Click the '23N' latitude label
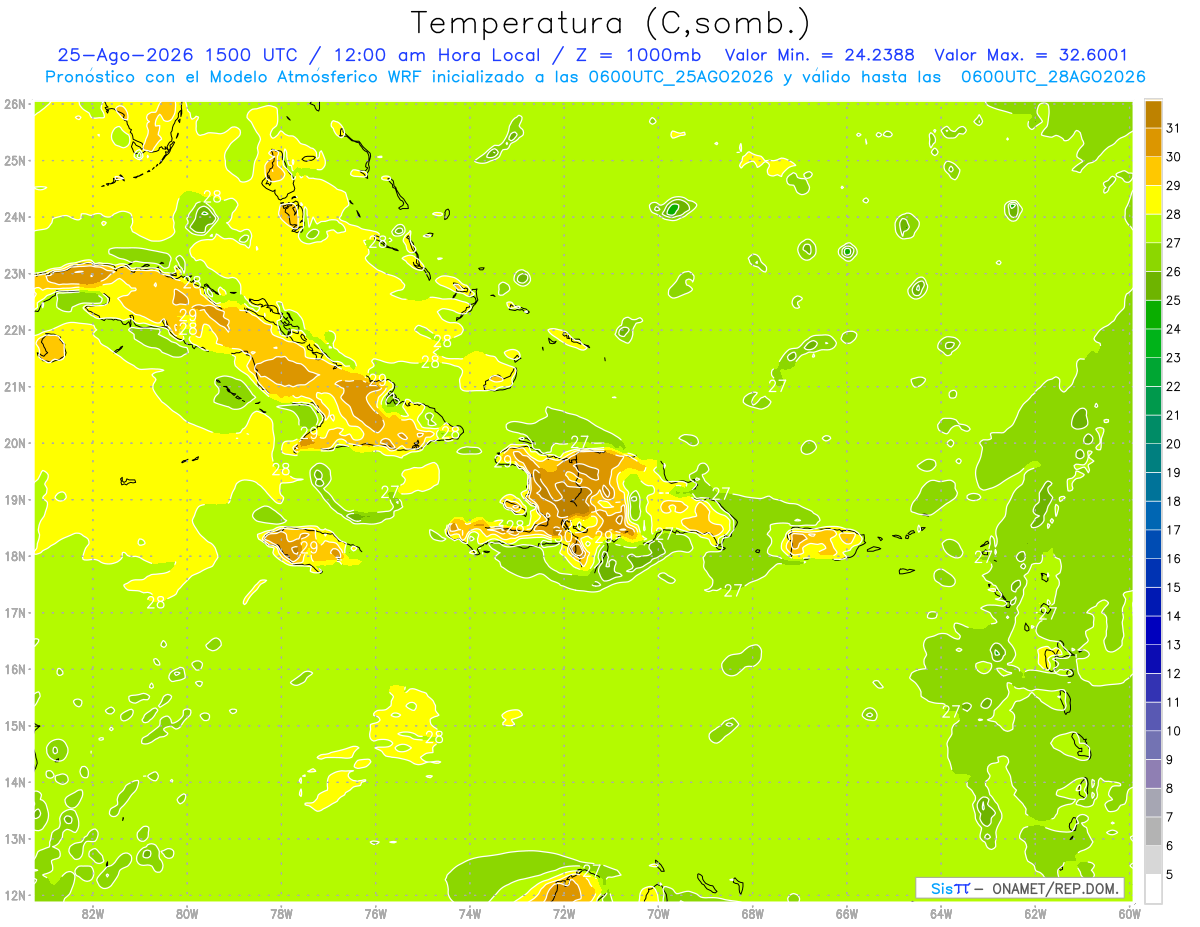This screenshot has width=1200, height=927. (15, 273)
